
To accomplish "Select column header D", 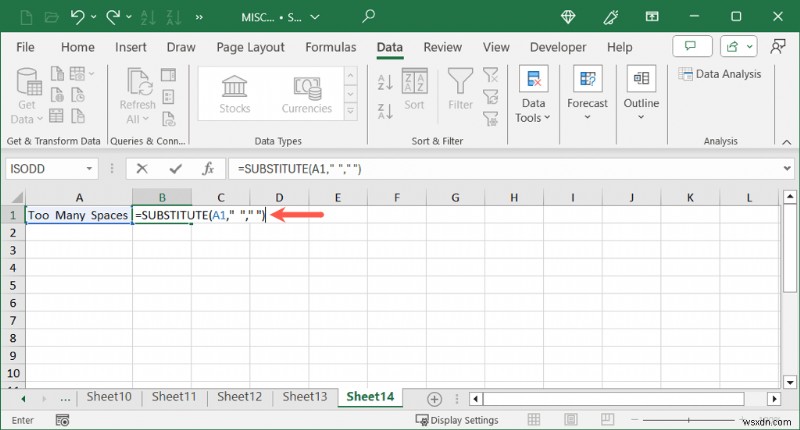I will click(279, 197).
